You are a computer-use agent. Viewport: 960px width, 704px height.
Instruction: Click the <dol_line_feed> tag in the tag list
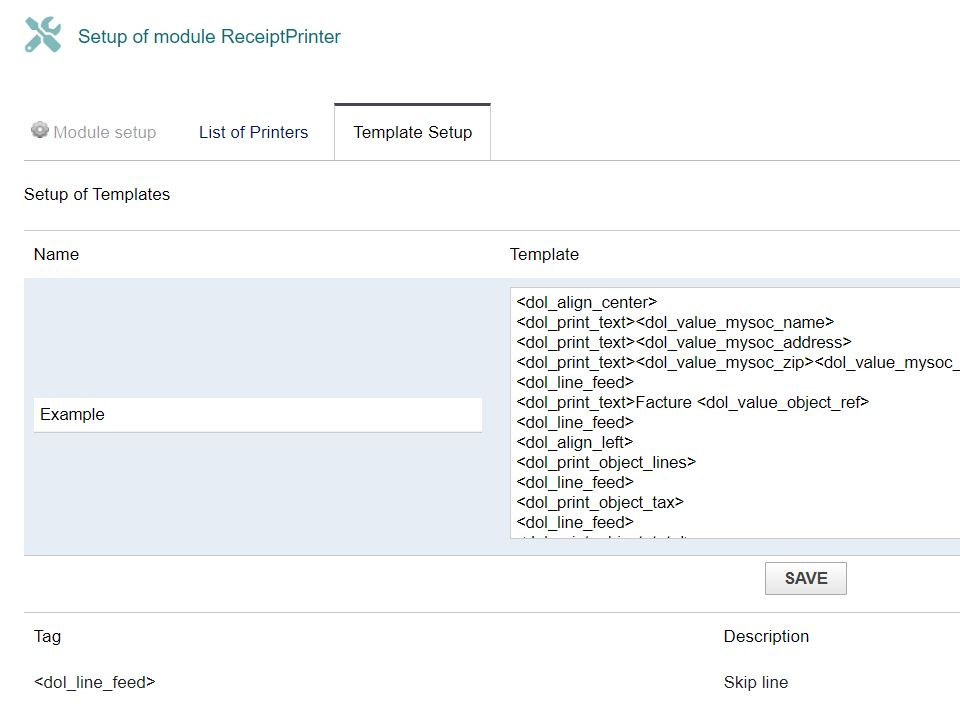click(94, 682)
